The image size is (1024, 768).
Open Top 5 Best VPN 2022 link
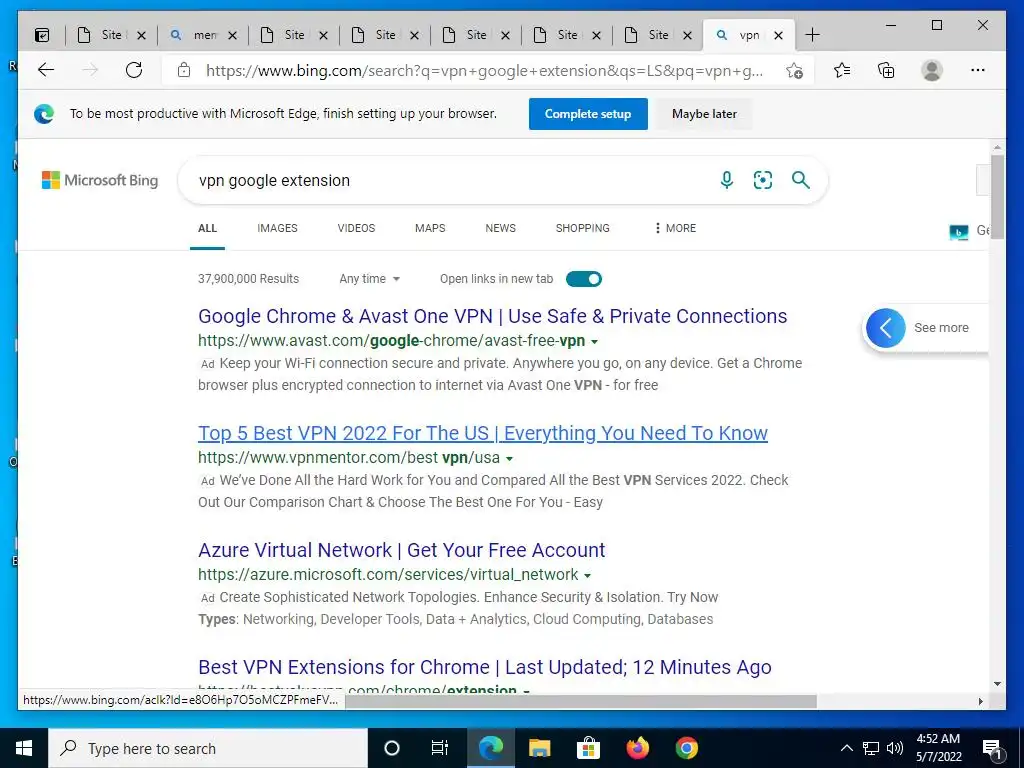pos(483,433)
